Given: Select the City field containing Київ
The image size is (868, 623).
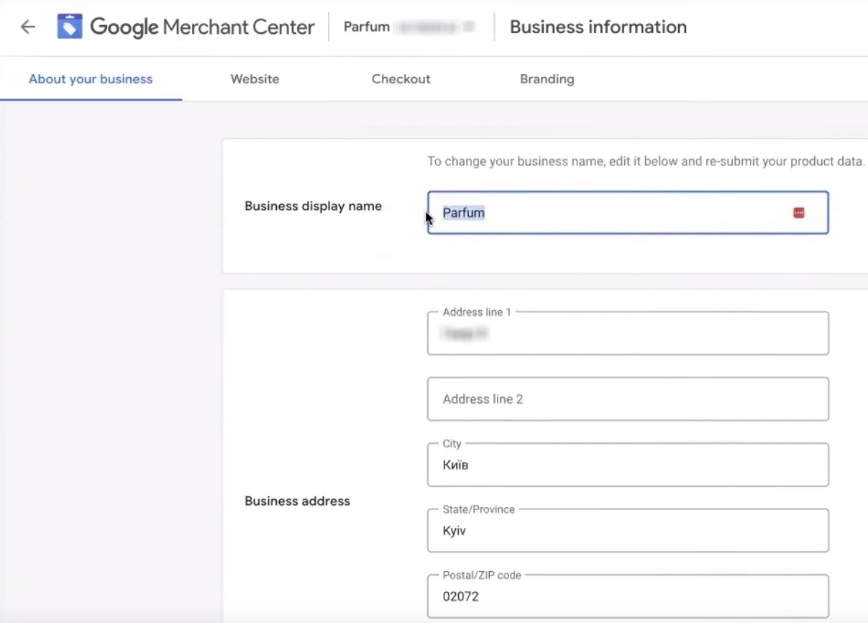Looking at the screenshot, I should pos(627,465).
